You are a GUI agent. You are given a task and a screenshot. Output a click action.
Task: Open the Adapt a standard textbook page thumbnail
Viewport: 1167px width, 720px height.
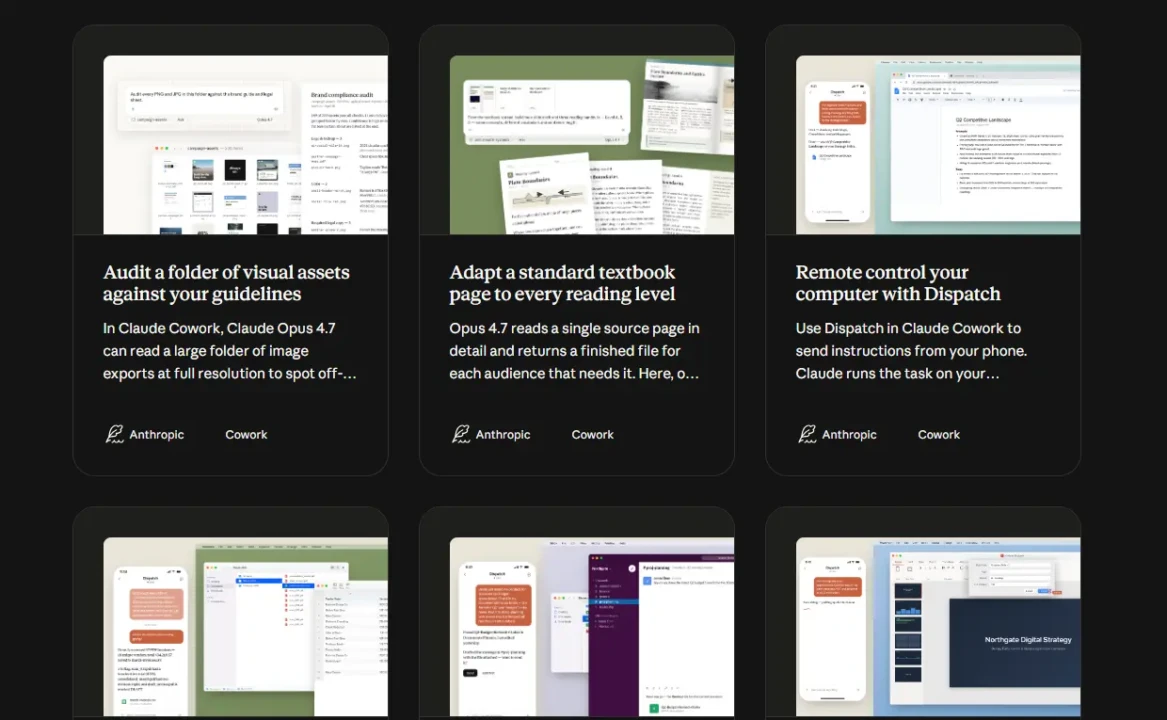[592, 144]
